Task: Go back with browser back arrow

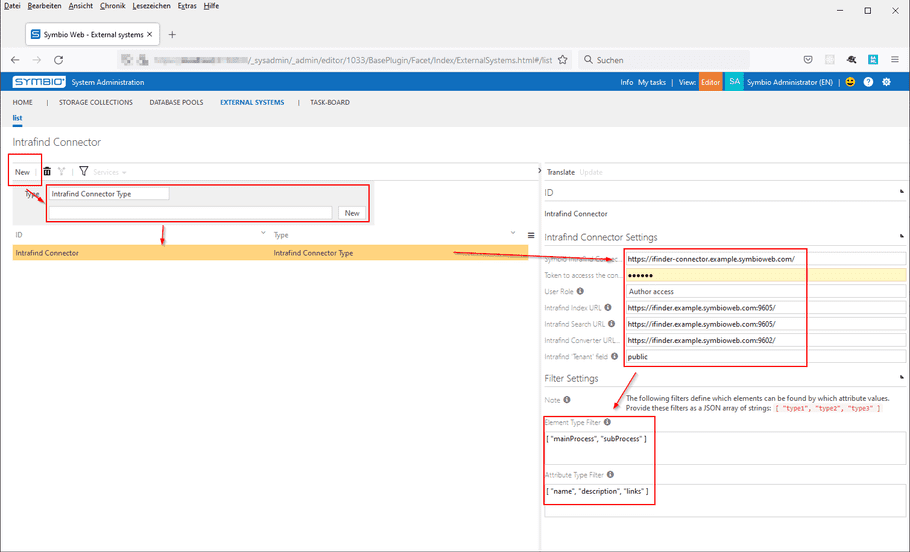Action: tap(15, 60)
